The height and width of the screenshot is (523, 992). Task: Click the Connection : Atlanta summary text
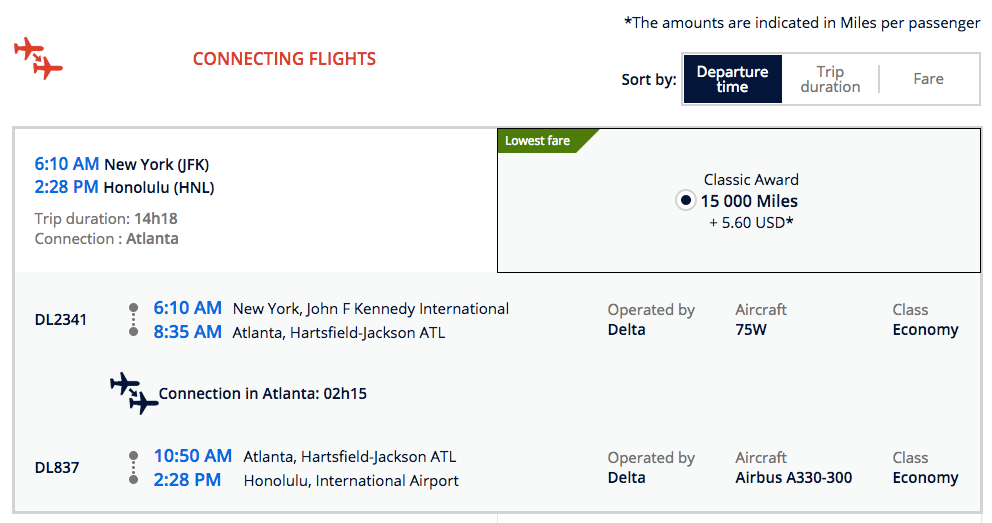(106, 239)
